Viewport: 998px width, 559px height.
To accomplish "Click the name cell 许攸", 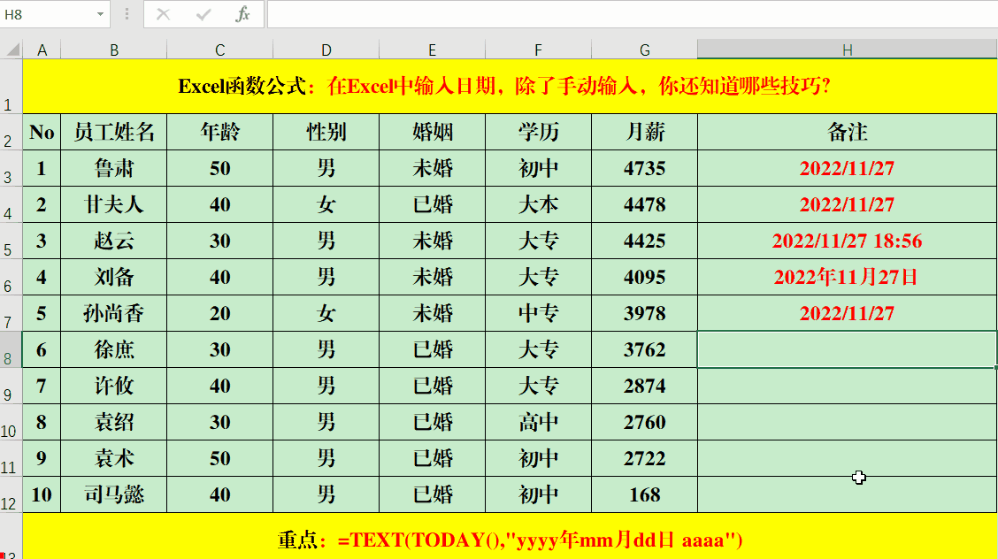I will (x=114, y=386).
